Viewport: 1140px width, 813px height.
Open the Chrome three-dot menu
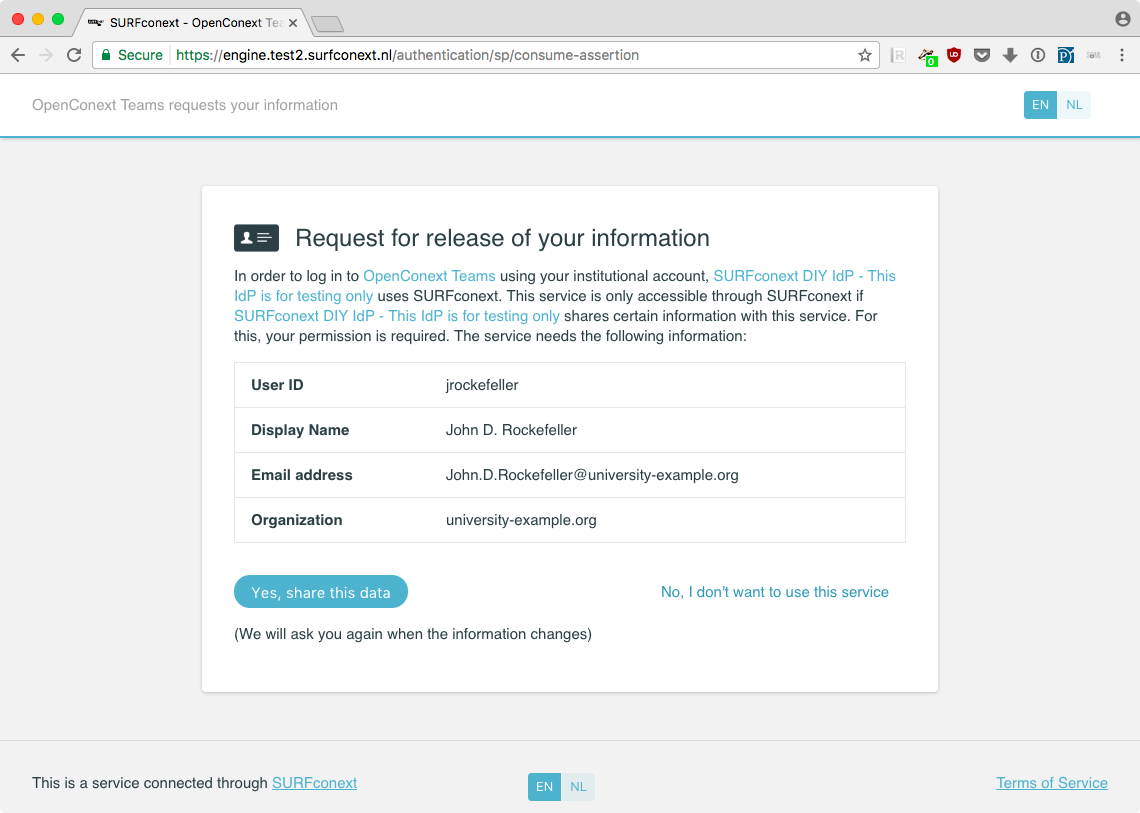point(1122,55)
